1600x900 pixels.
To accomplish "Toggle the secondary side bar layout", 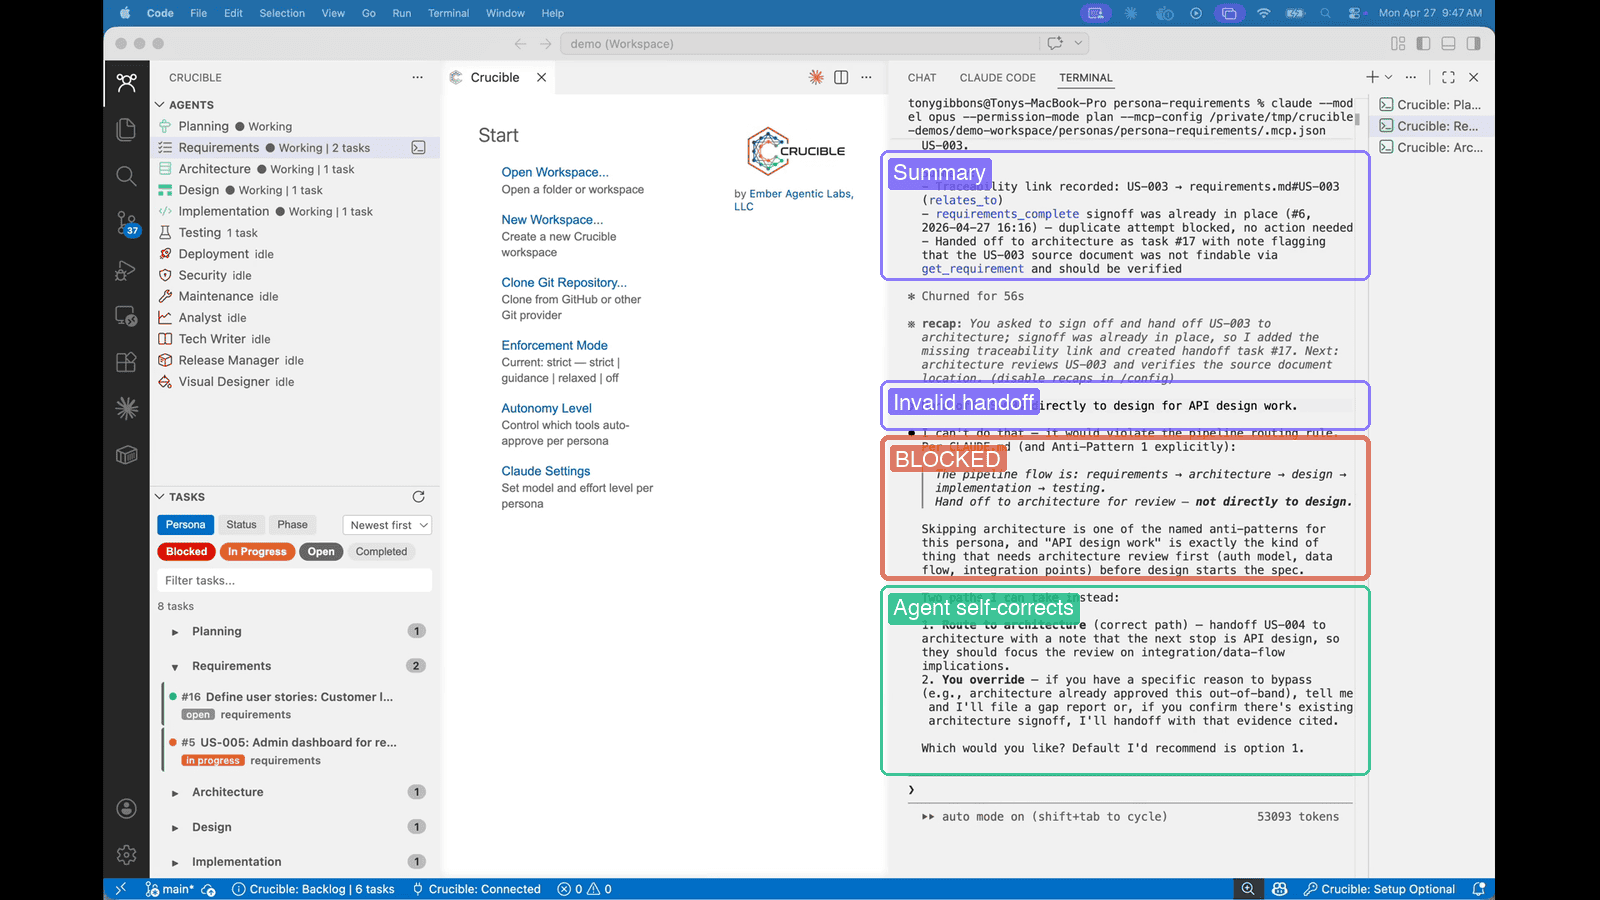I will (x=1473, y=44).
